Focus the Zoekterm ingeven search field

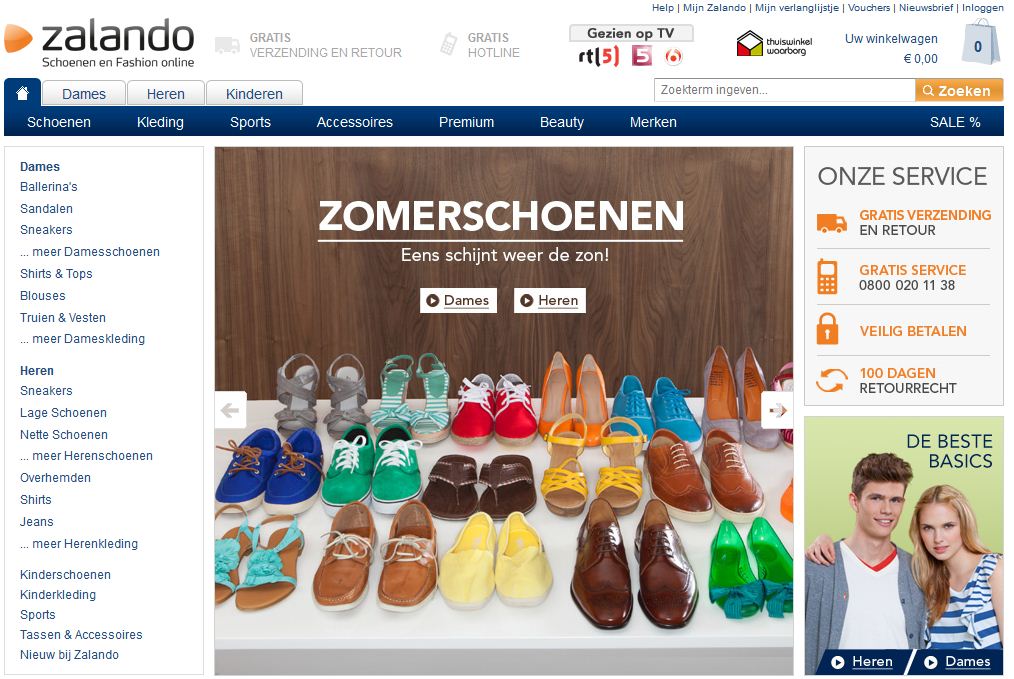tap(784, 90)
